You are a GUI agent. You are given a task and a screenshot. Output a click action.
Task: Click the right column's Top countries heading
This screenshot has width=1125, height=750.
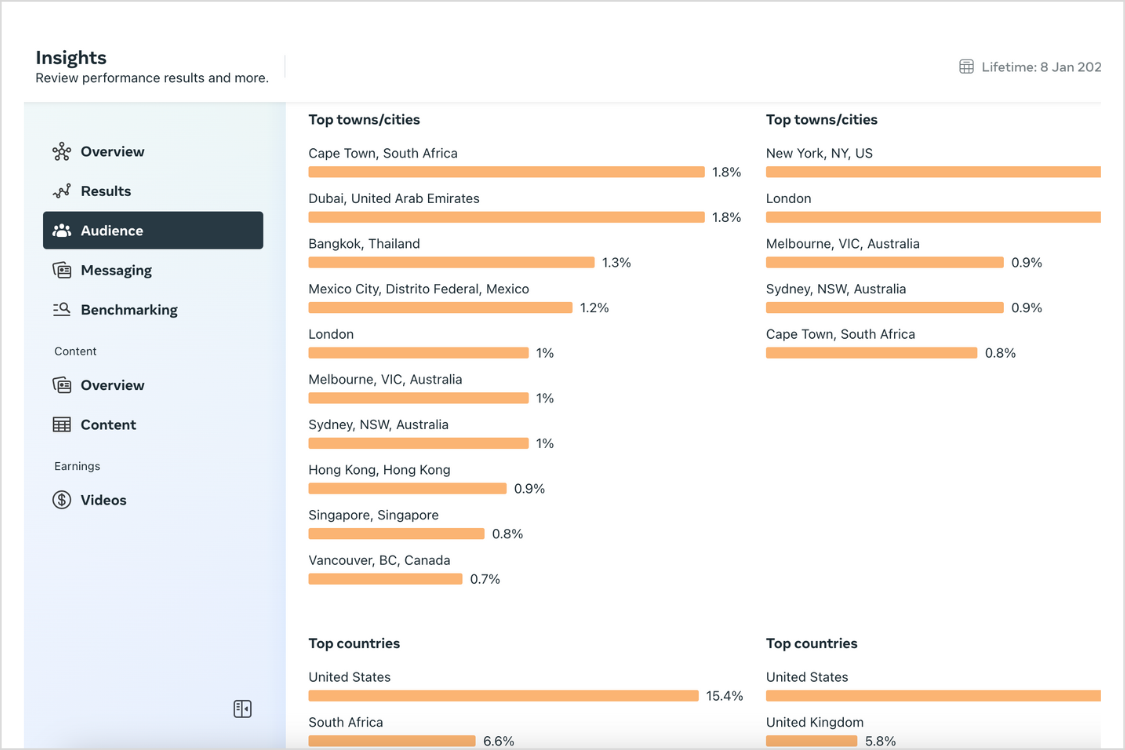[x=811, y=643]
